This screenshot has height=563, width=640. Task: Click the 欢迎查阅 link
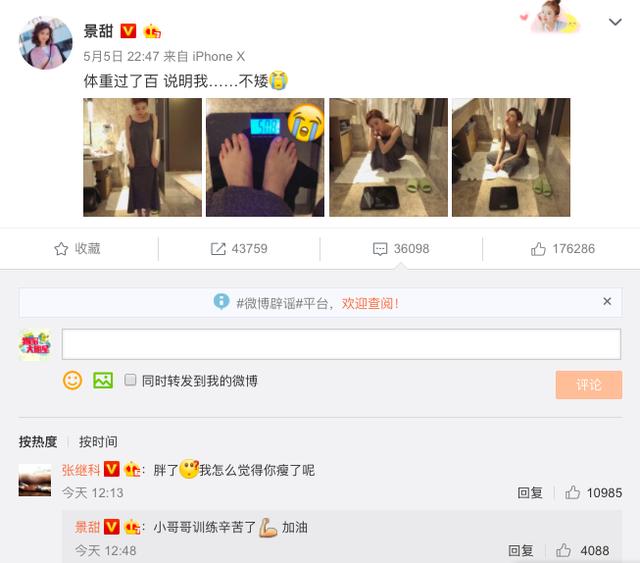pyautogui.click(x=370, y=303)
